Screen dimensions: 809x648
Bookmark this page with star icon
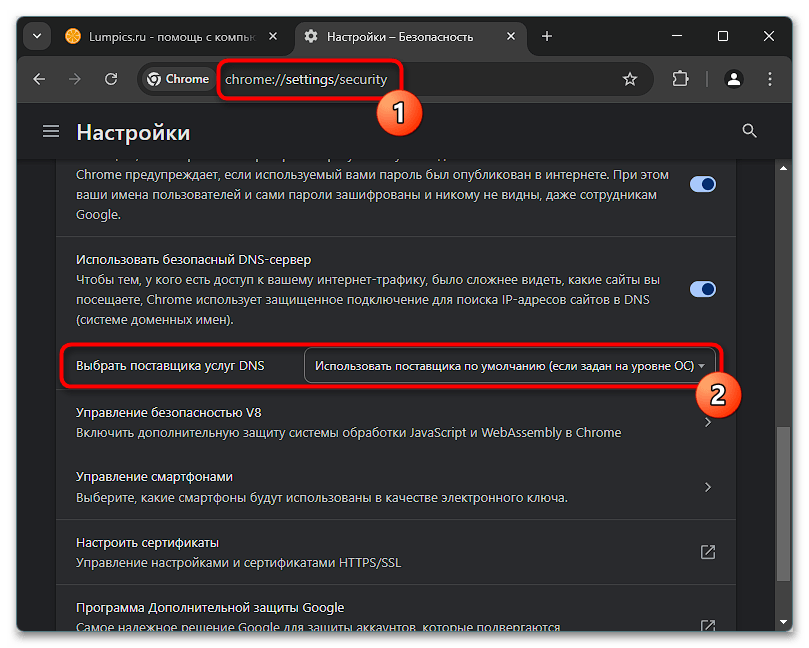(x=629, y=79)
